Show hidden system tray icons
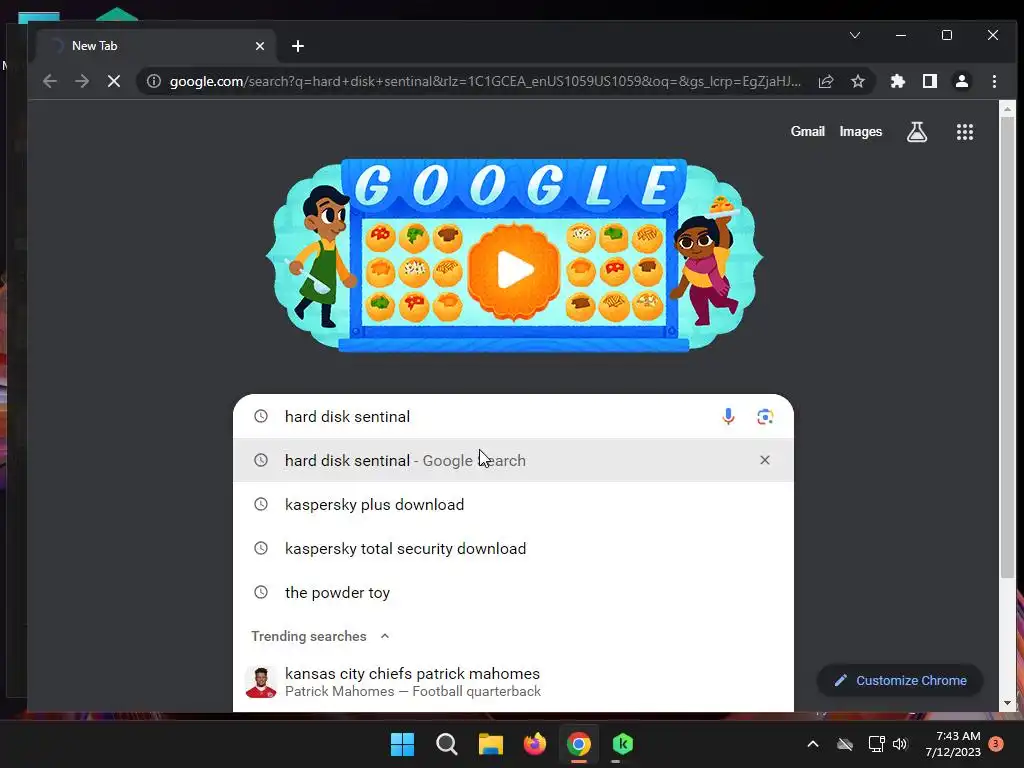Image resolution: width=1024 pixels, height=768 pixels. coord(813,744)
